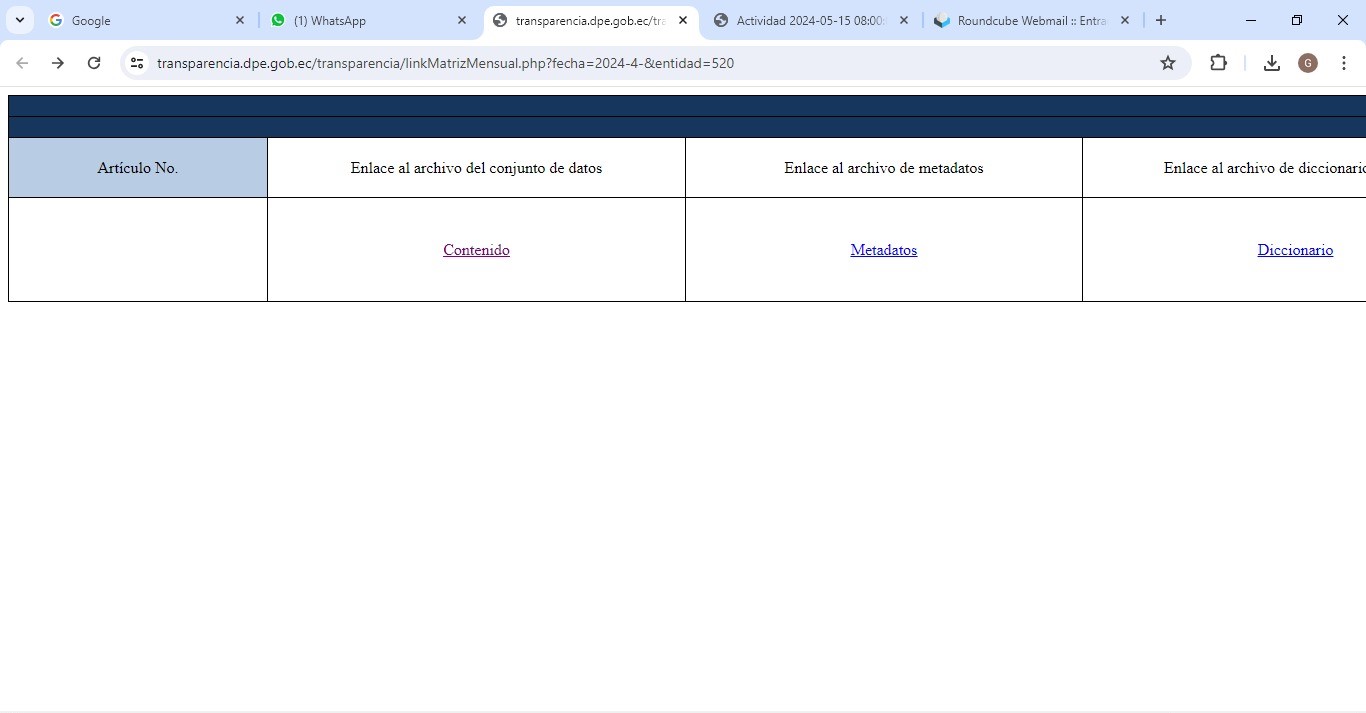
Task: Reload the current page
Action: pos(94,63)
